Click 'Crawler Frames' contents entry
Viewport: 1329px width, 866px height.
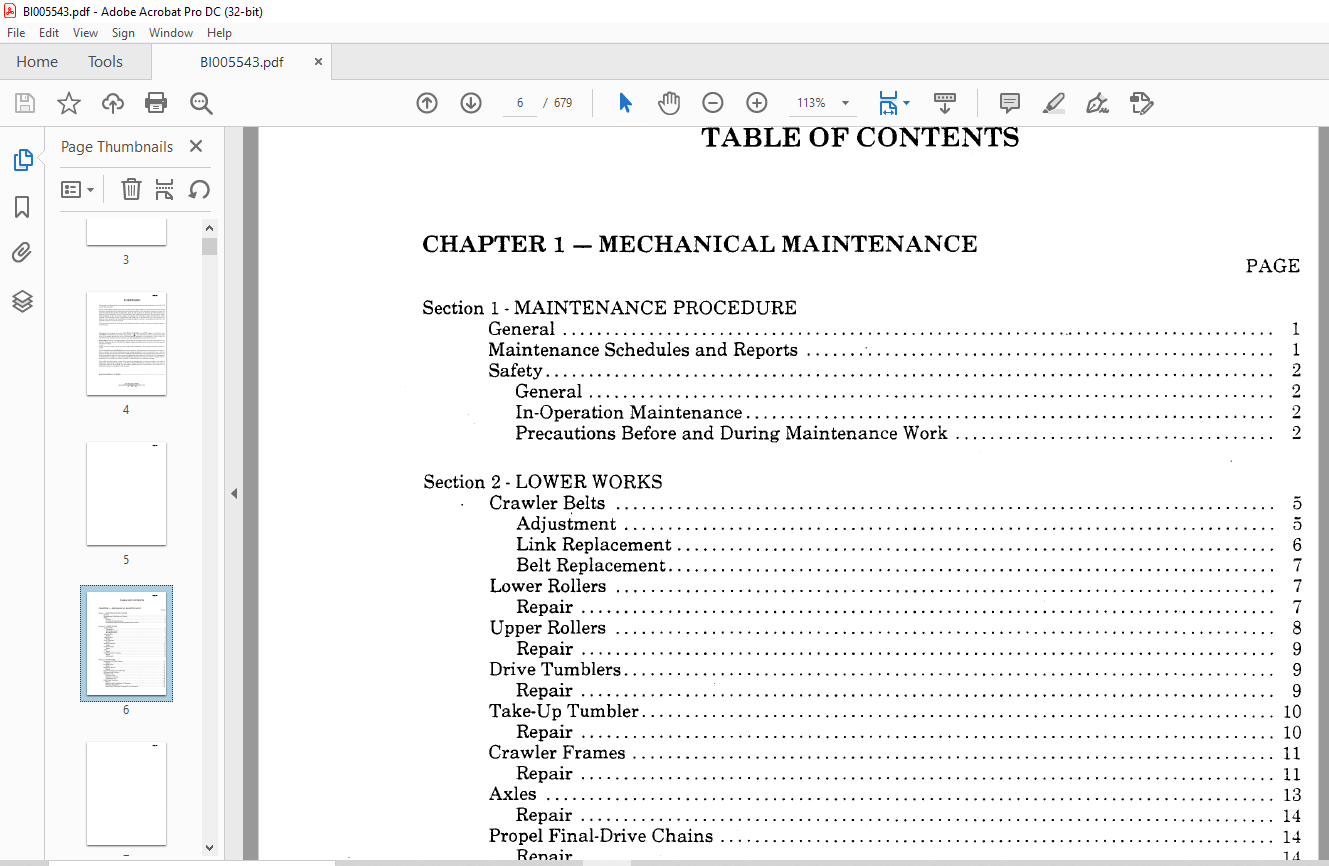click(x=557, y=753)
